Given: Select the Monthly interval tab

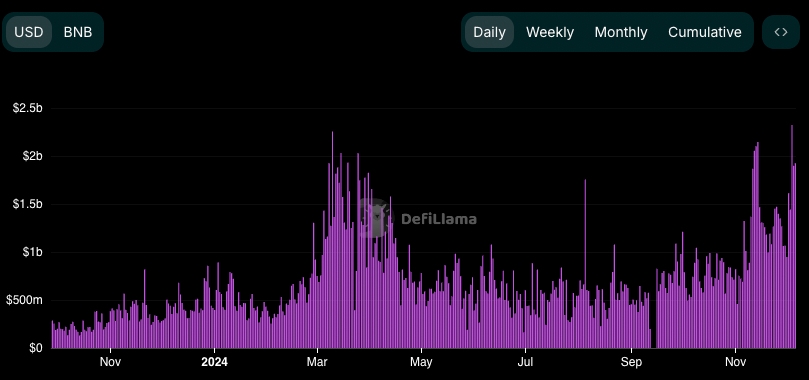Looking at the screenshot, I should pyautogui.click(x=621, y=32).
